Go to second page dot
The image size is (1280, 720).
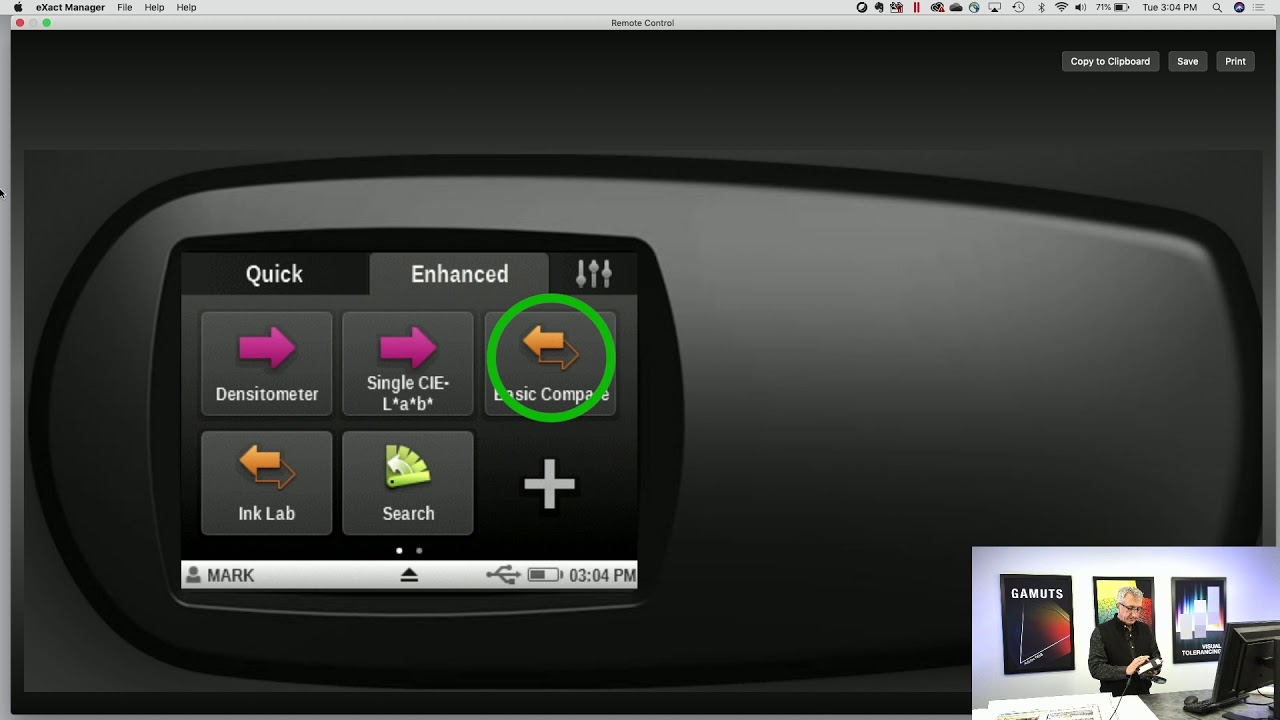point(419,550)
